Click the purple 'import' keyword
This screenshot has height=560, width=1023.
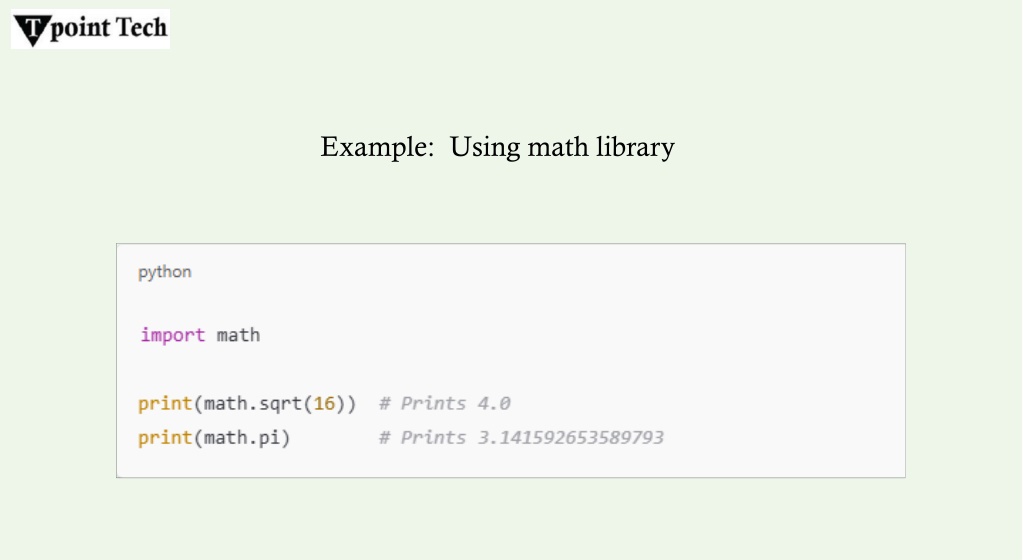[x=172, y=335]
